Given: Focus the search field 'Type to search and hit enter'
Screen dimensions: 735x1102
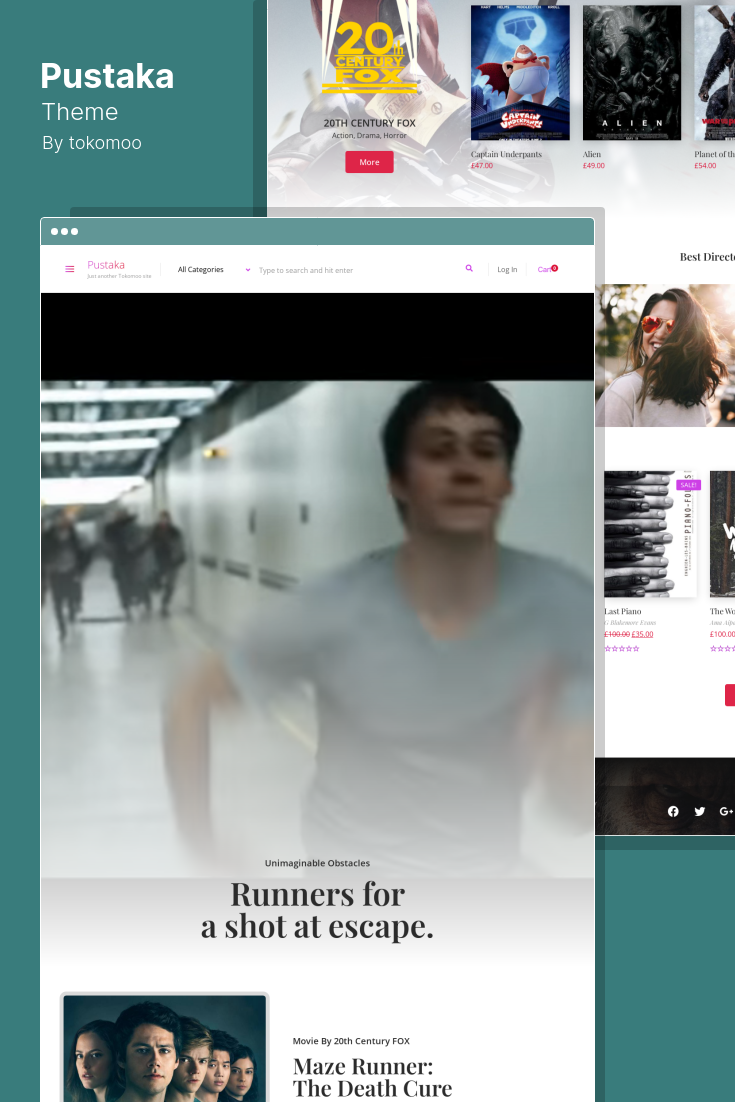Looking at the screenshot, I should tap(357, 270).
